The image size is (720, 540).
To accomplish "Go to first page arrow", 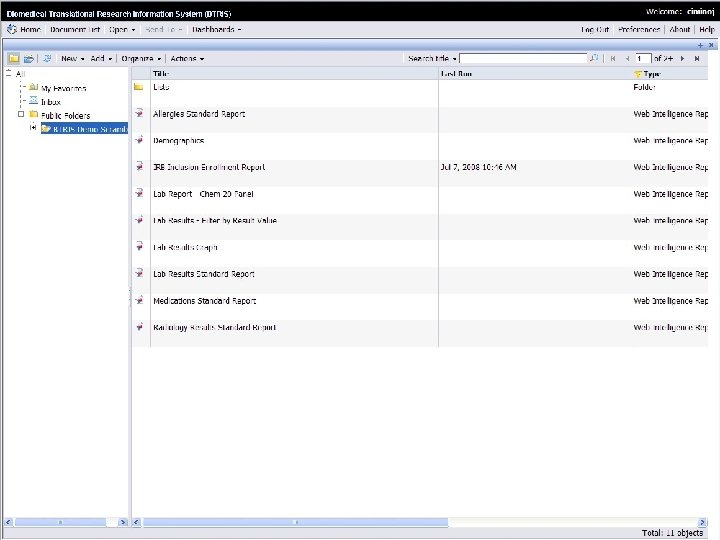I will (x=613, y=59).
